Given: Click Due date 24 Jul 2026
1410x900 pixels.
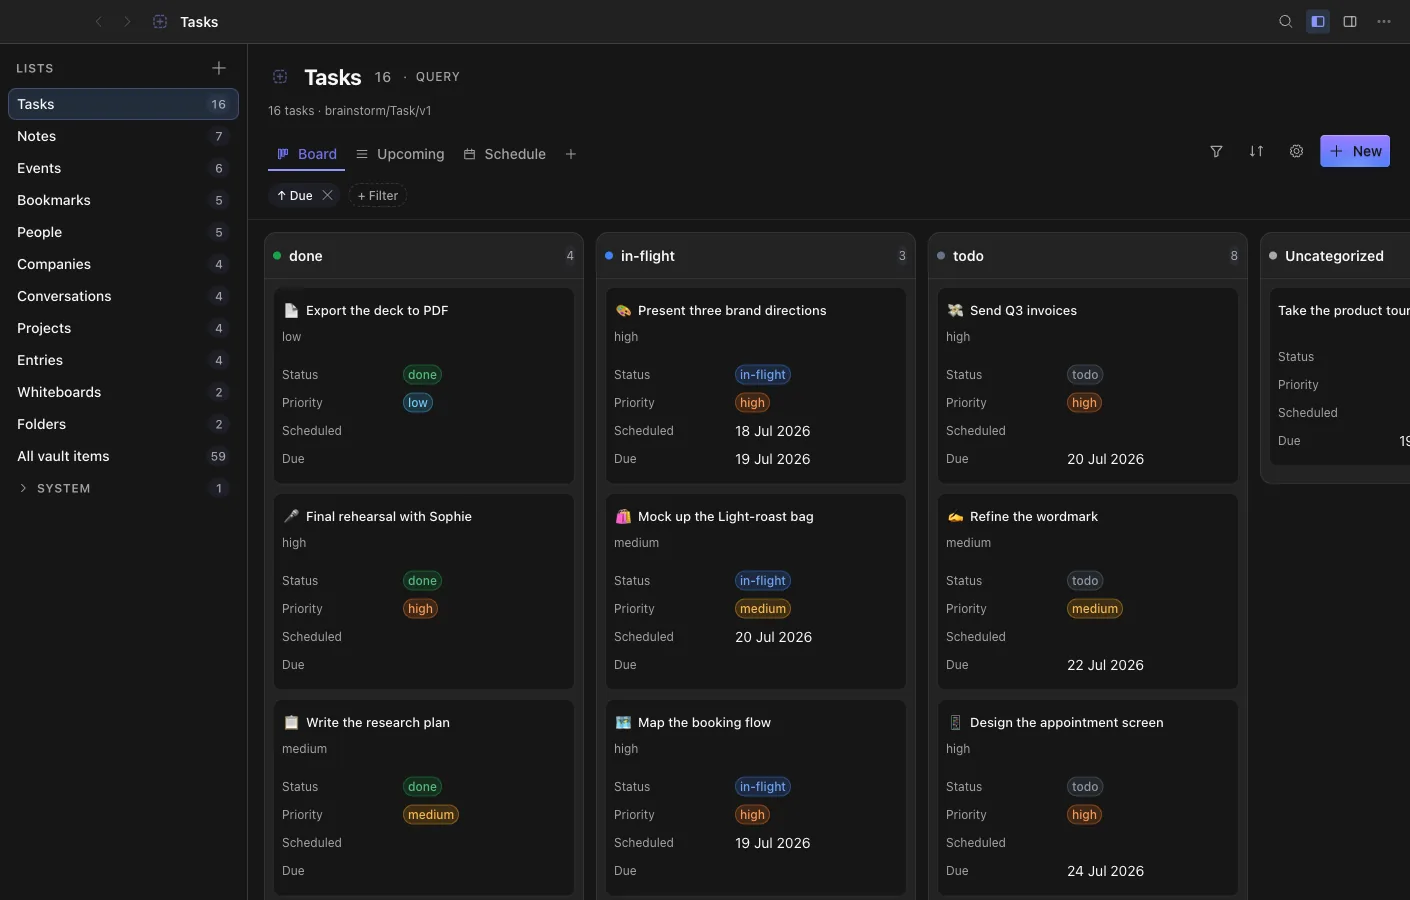Looking at the screenshot, I should (1105, 871).
